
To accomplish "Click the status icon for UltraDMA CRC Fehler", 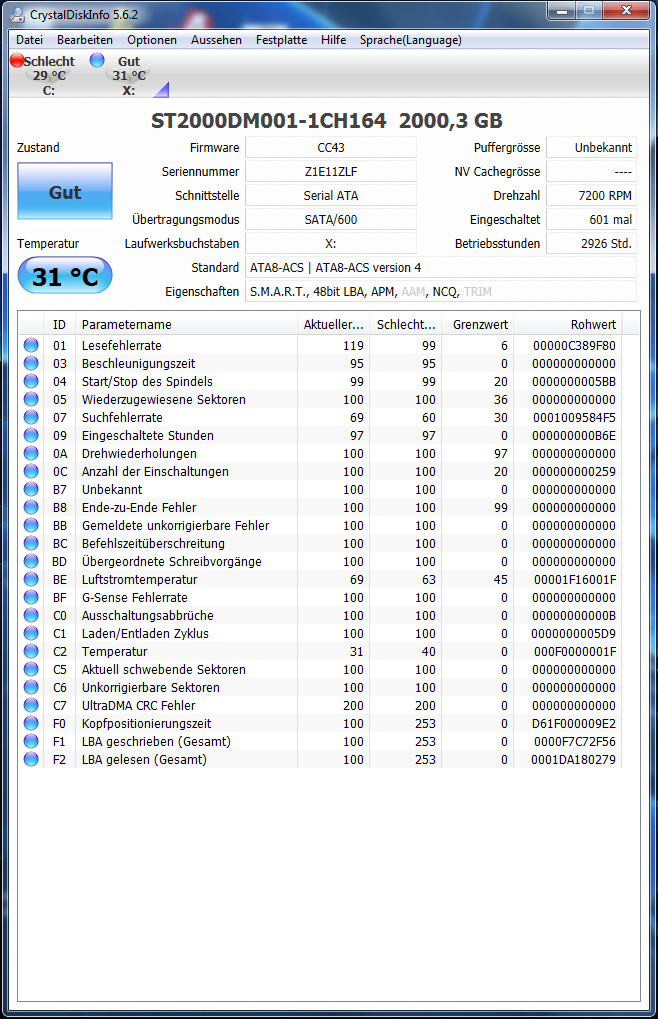I will [31, 705].
